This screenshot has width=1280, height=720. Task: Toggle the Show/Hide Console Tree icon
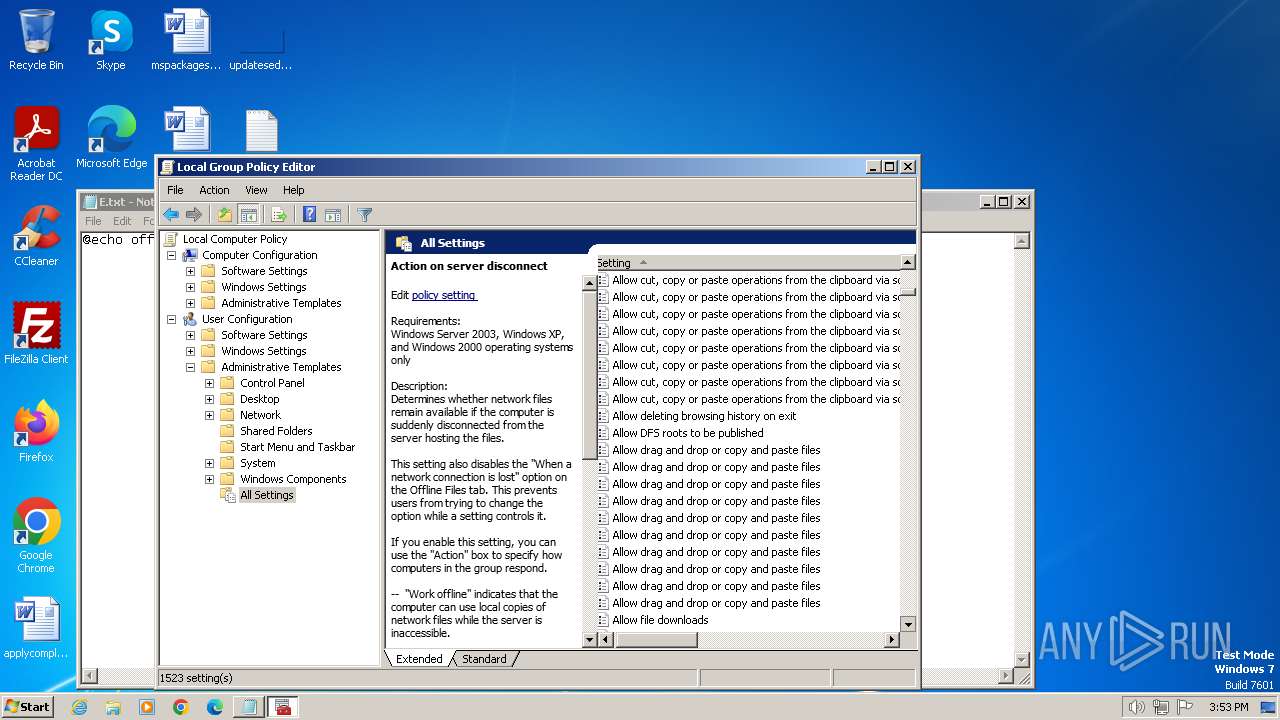click(x=248, y=214)
